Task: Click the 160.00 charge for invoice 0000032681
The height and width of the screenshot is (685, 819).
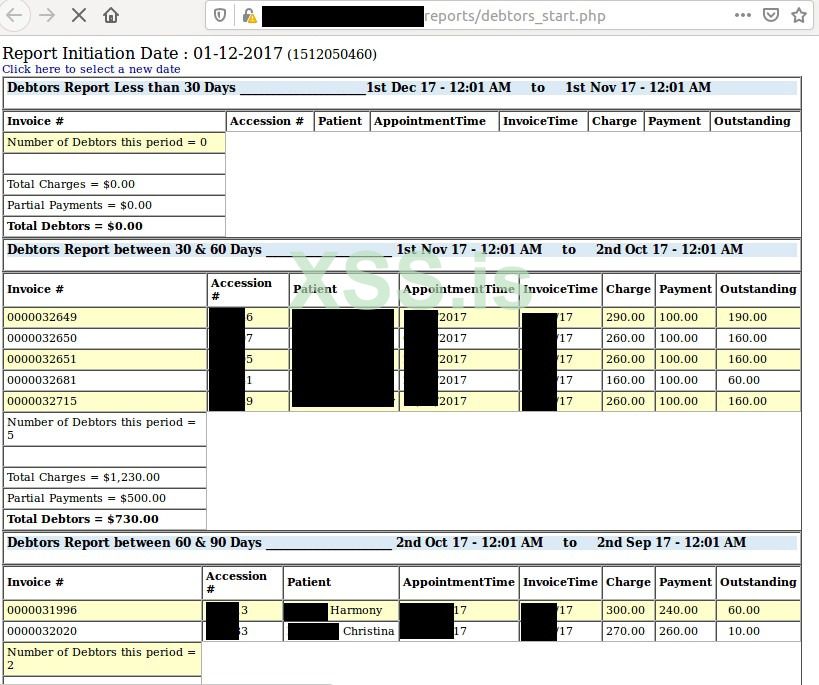Action: pyautogui.click(x=628, y=380)
